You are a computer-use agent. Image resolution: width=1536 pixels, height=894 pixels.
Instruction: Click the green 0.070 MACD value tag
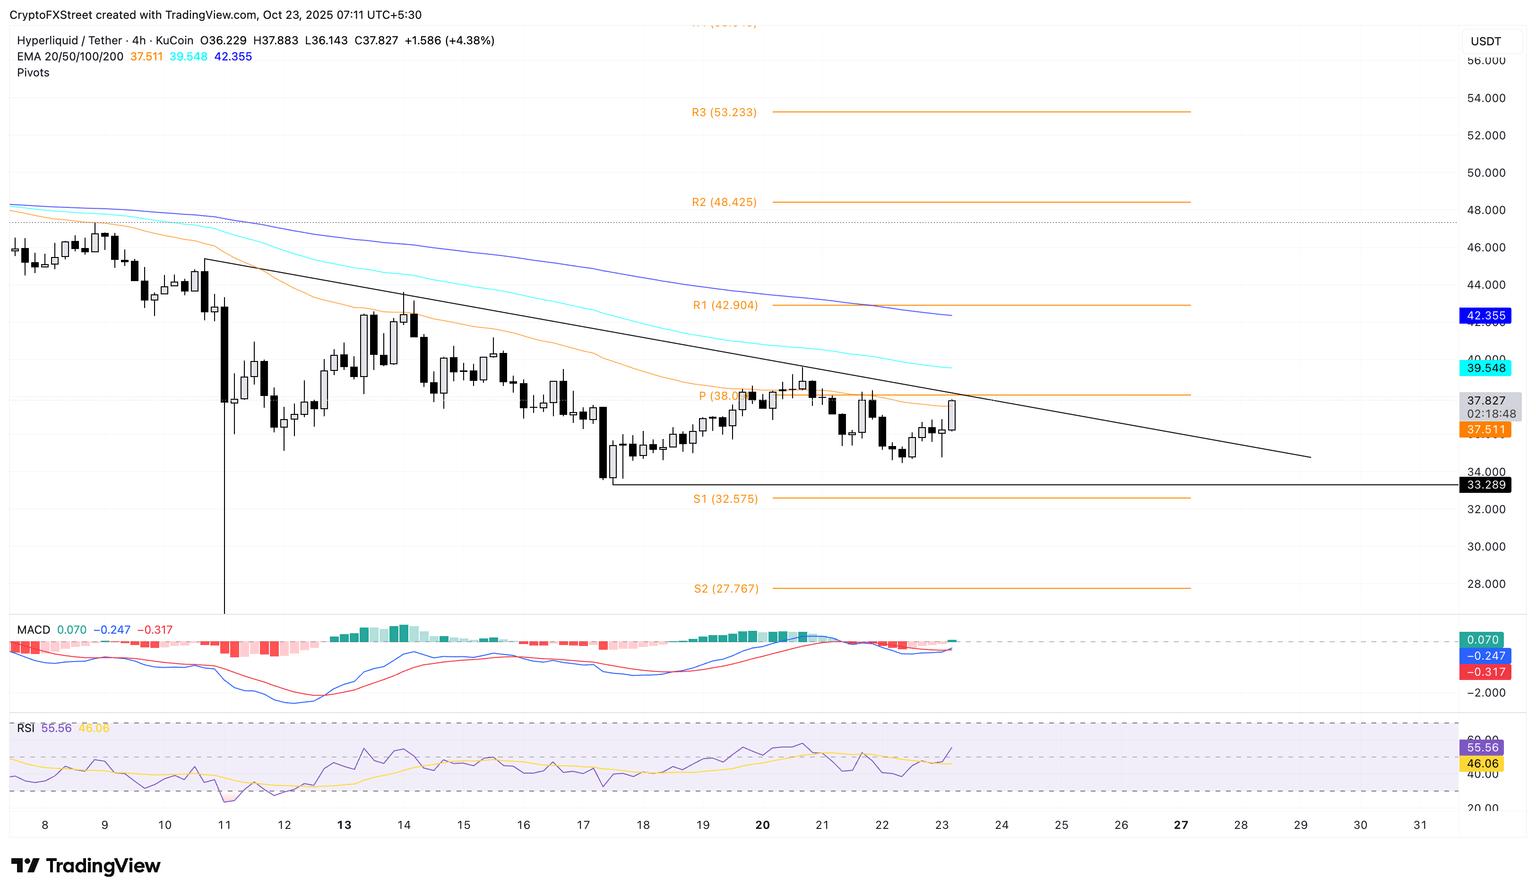pyautogui.click(x=1485, y=639)
